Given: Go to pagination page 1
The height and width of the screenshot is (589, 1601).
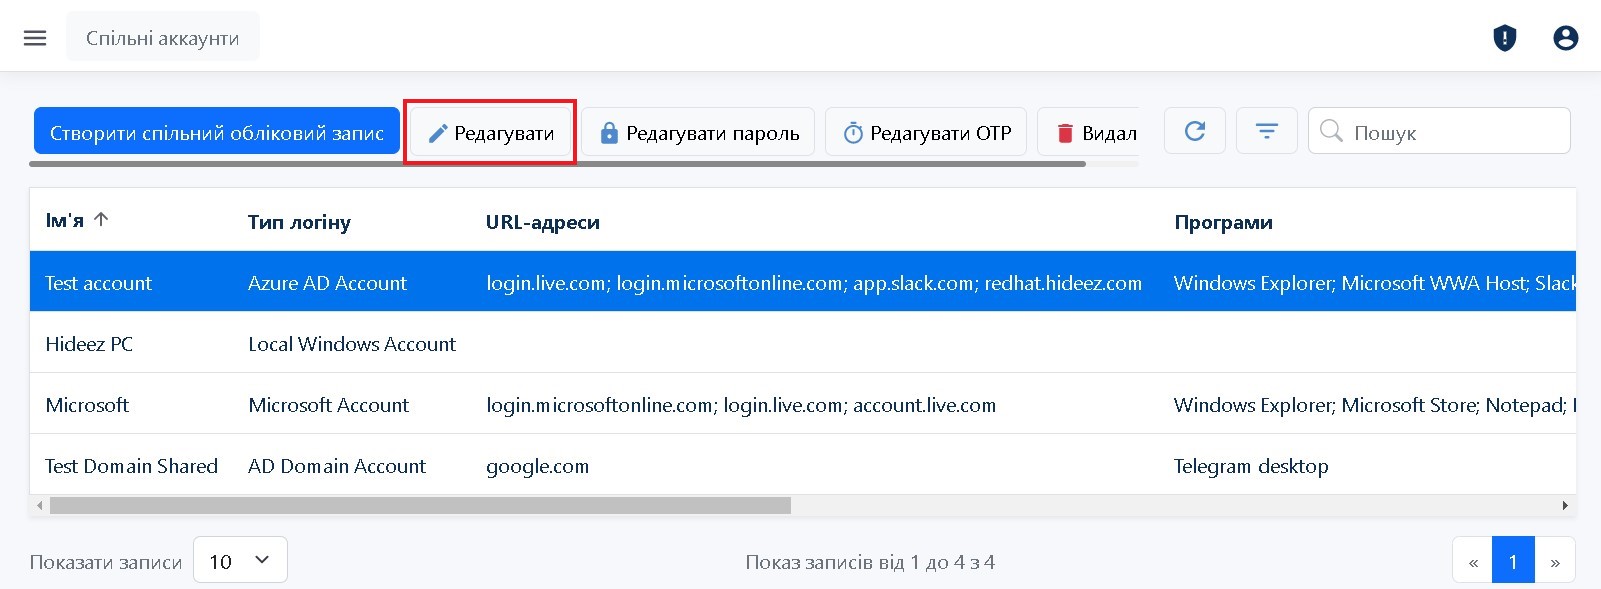Looking at the screenshot, I should click(1512, 562).
